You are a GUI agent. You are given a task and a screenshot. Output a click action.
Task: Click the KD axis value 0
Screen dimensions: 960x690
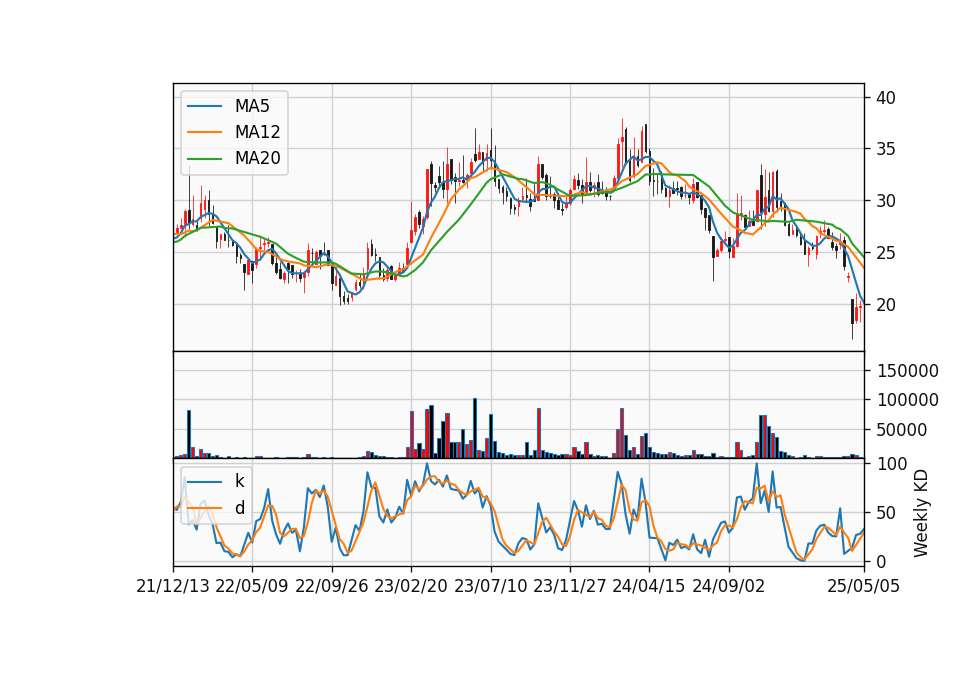[x=880, y=561]
